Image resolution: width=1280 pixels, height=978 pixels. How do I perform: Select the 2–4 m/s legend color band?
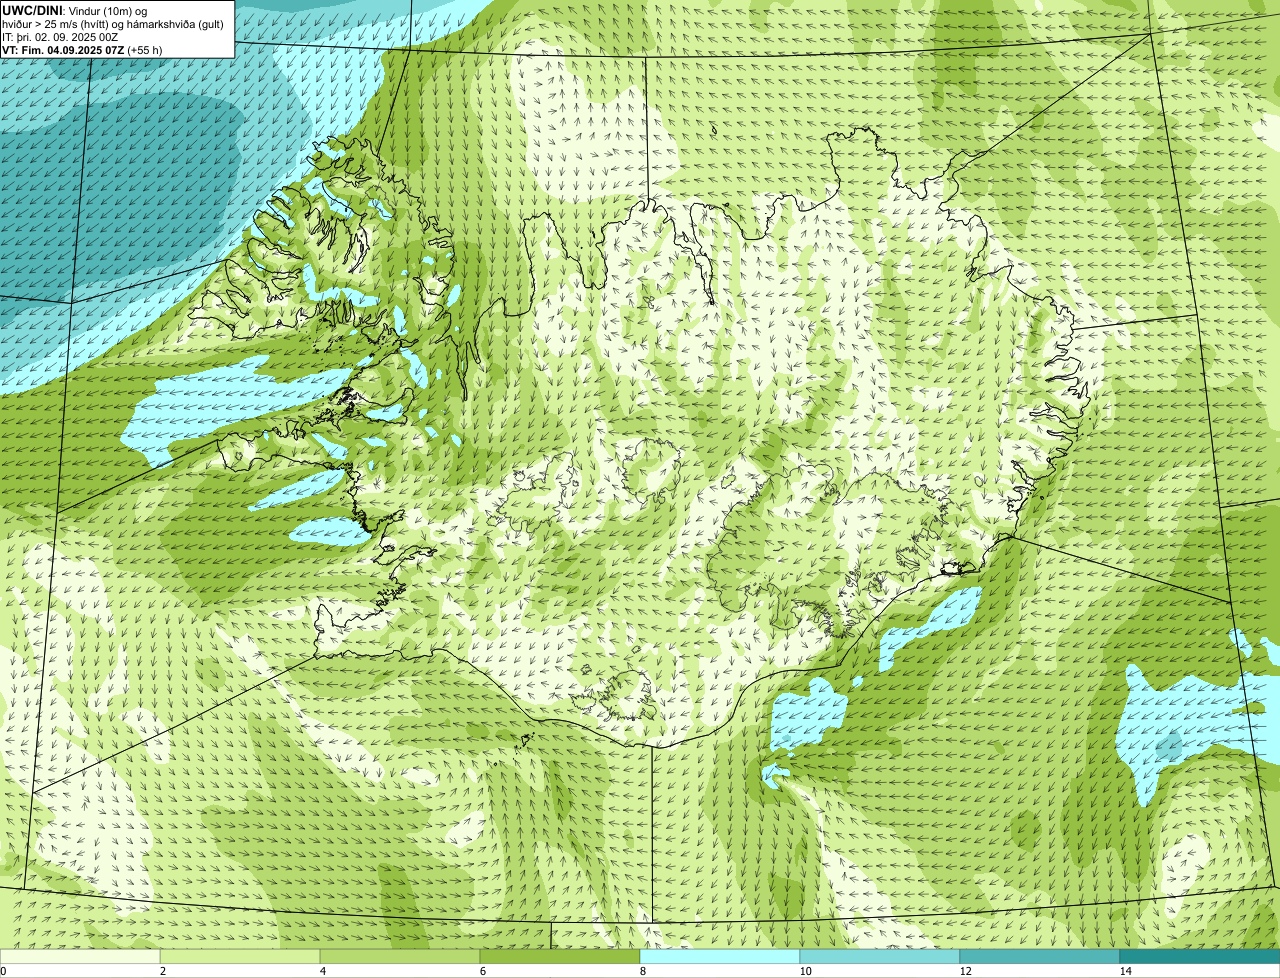click(x=240, y=956)
